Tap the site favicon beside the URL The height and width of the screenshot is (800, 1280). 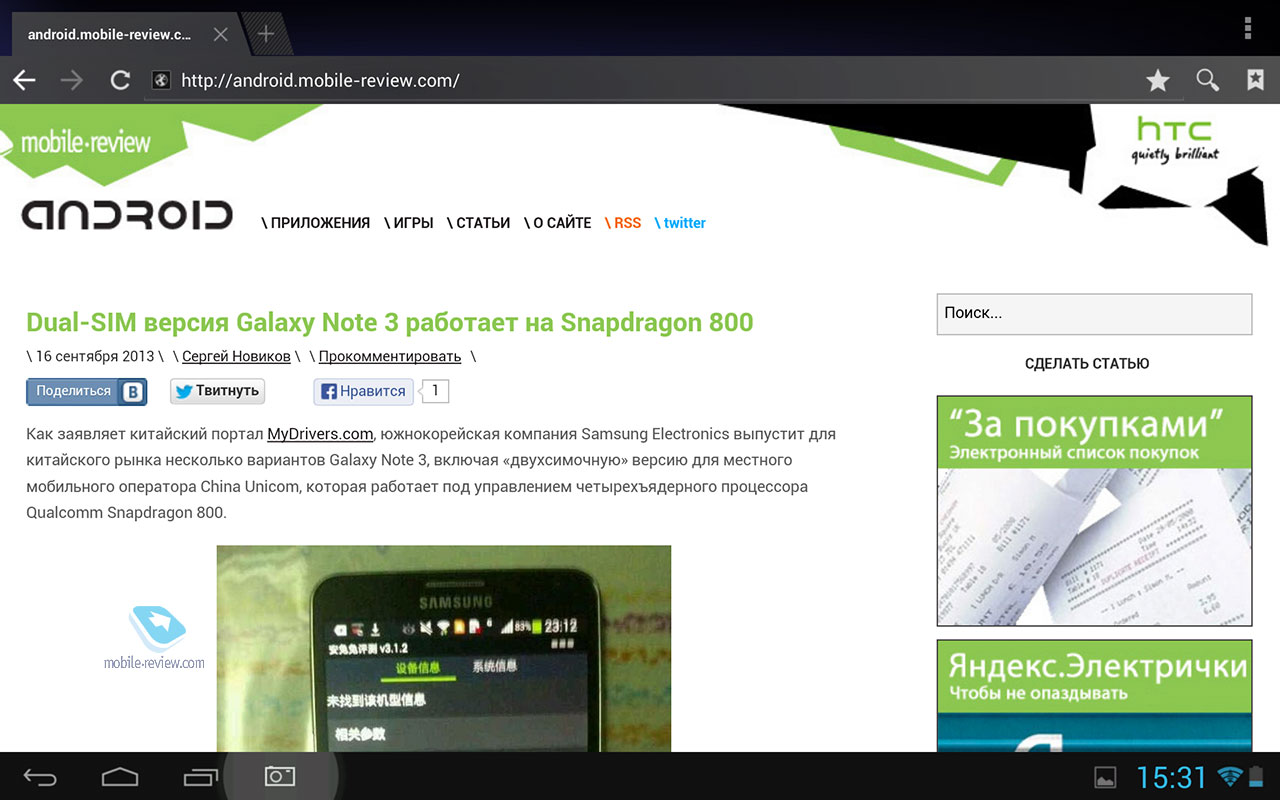tap(161, 81)
